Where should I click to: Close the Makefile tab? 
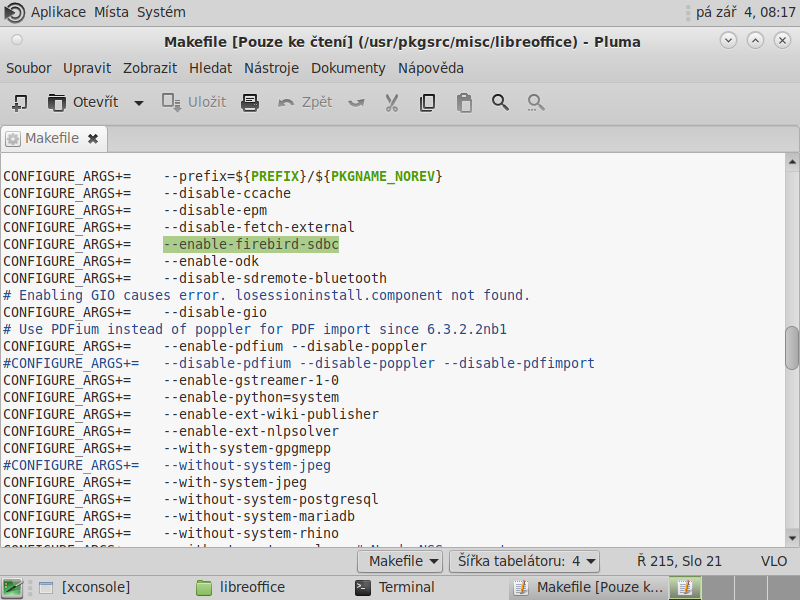[93, 138]
